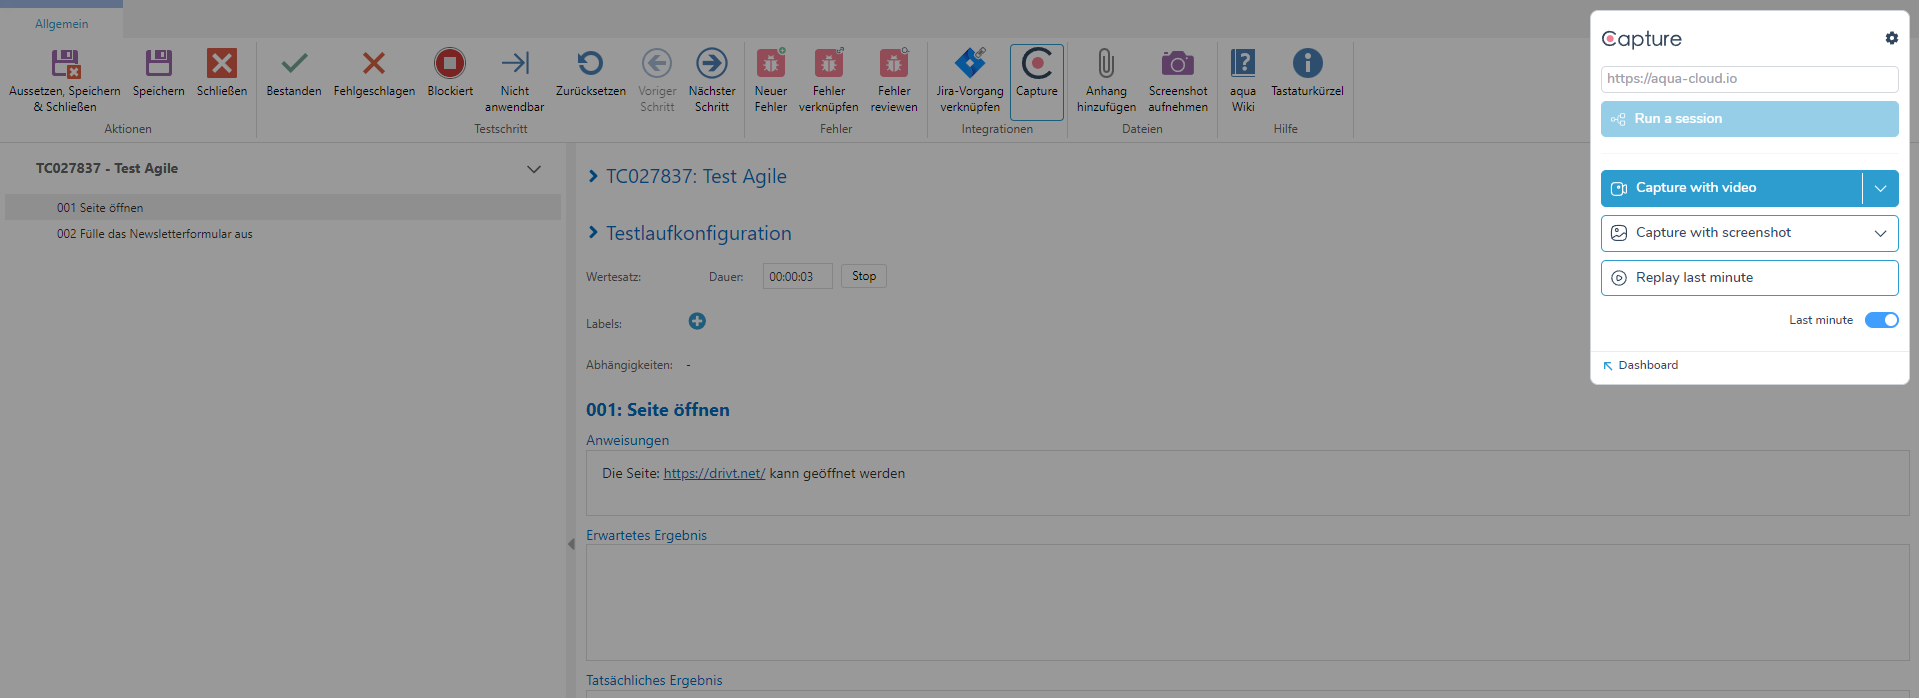Screen dimensions: 1919x698
Task: Expand Capture with screenshot options
Action: (x=1880, y=233)
